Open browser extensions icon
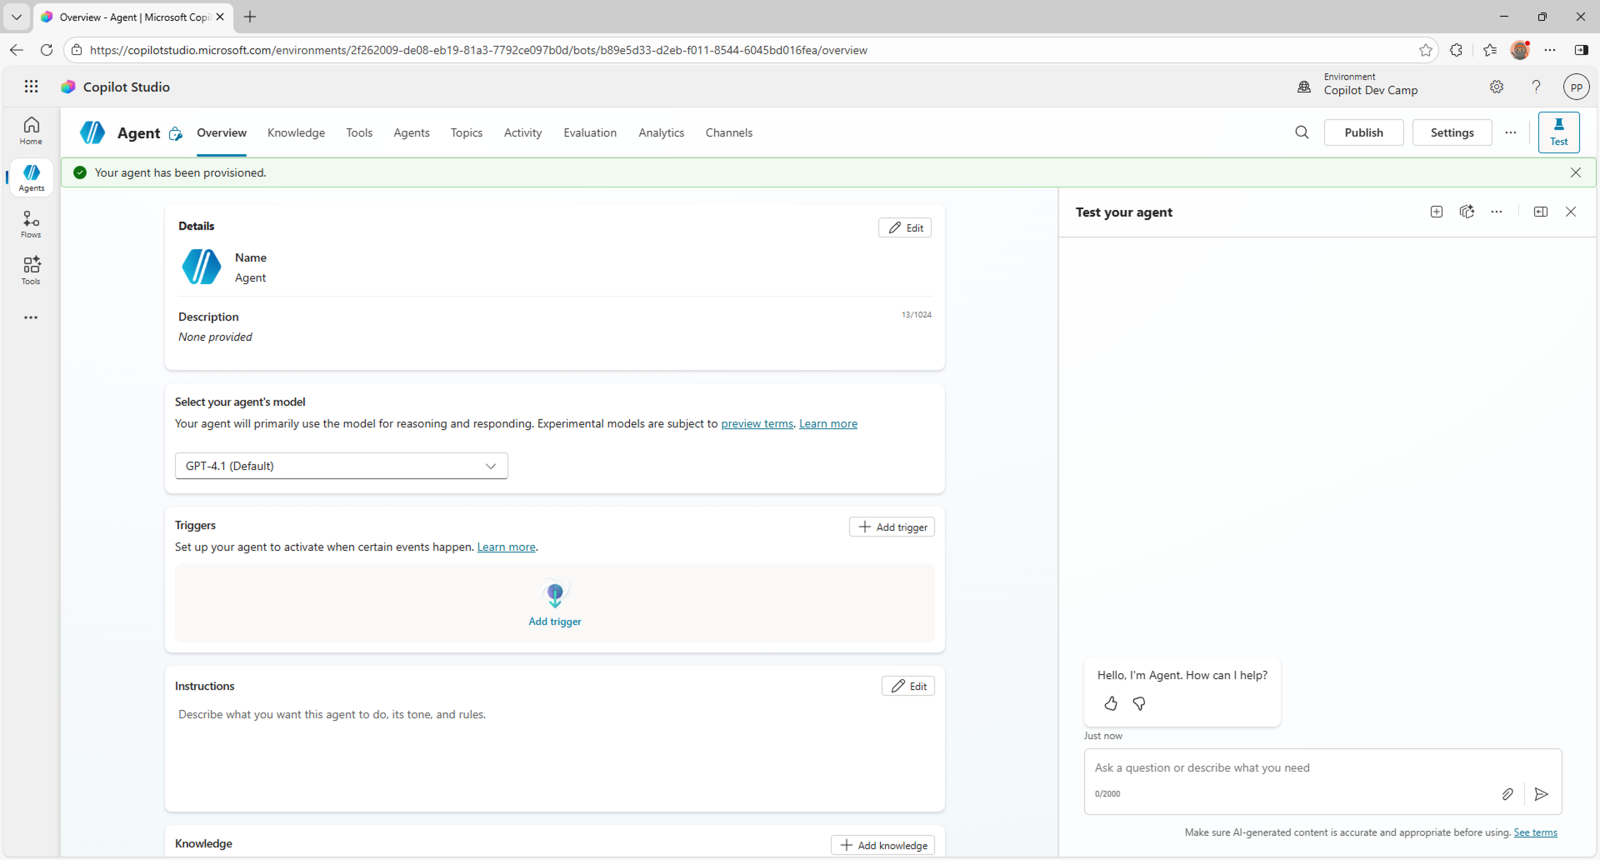1600x860 pixels. point(1456,50)
